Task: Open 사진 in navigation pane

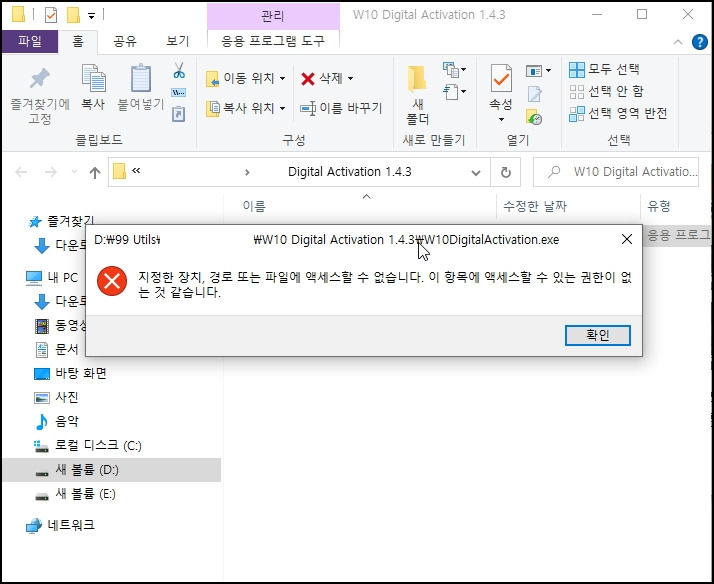Action: pyautogui.click(x=57, y=397)
